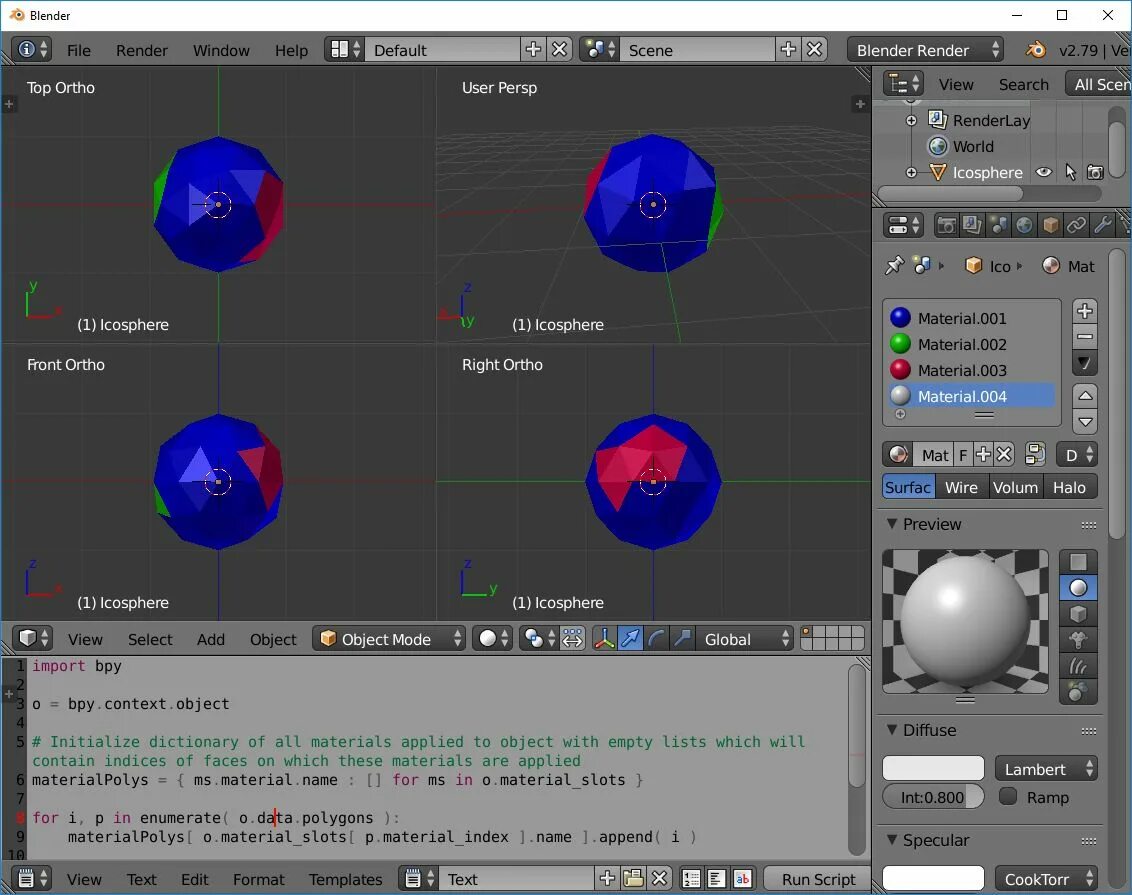Move material slot down in the list
This screenshot has height=895, width=1132.
coord(1084,422)
